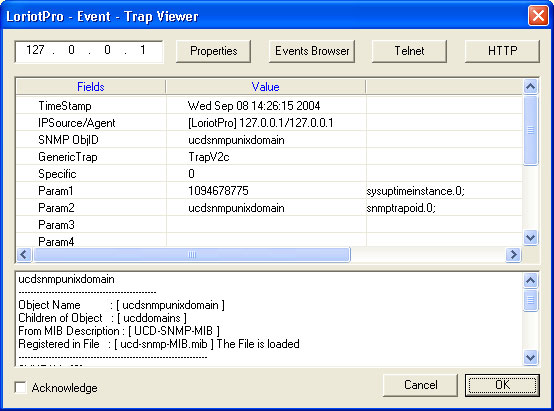Click right arrow of horizontal scrollbar
Screen dimensions: 554x411
[x=513, y=254]
